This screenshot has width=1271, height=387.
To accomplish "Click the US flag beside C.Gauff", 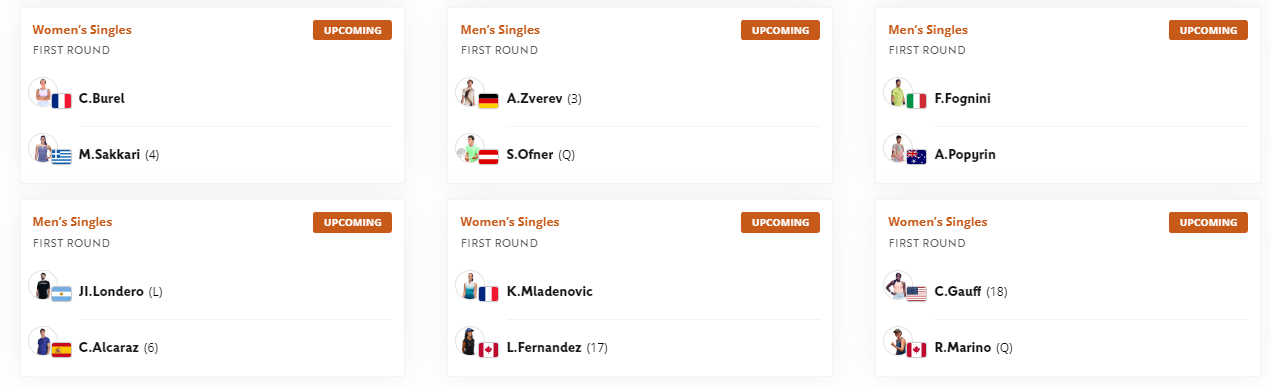I will (x=917, y=293).
